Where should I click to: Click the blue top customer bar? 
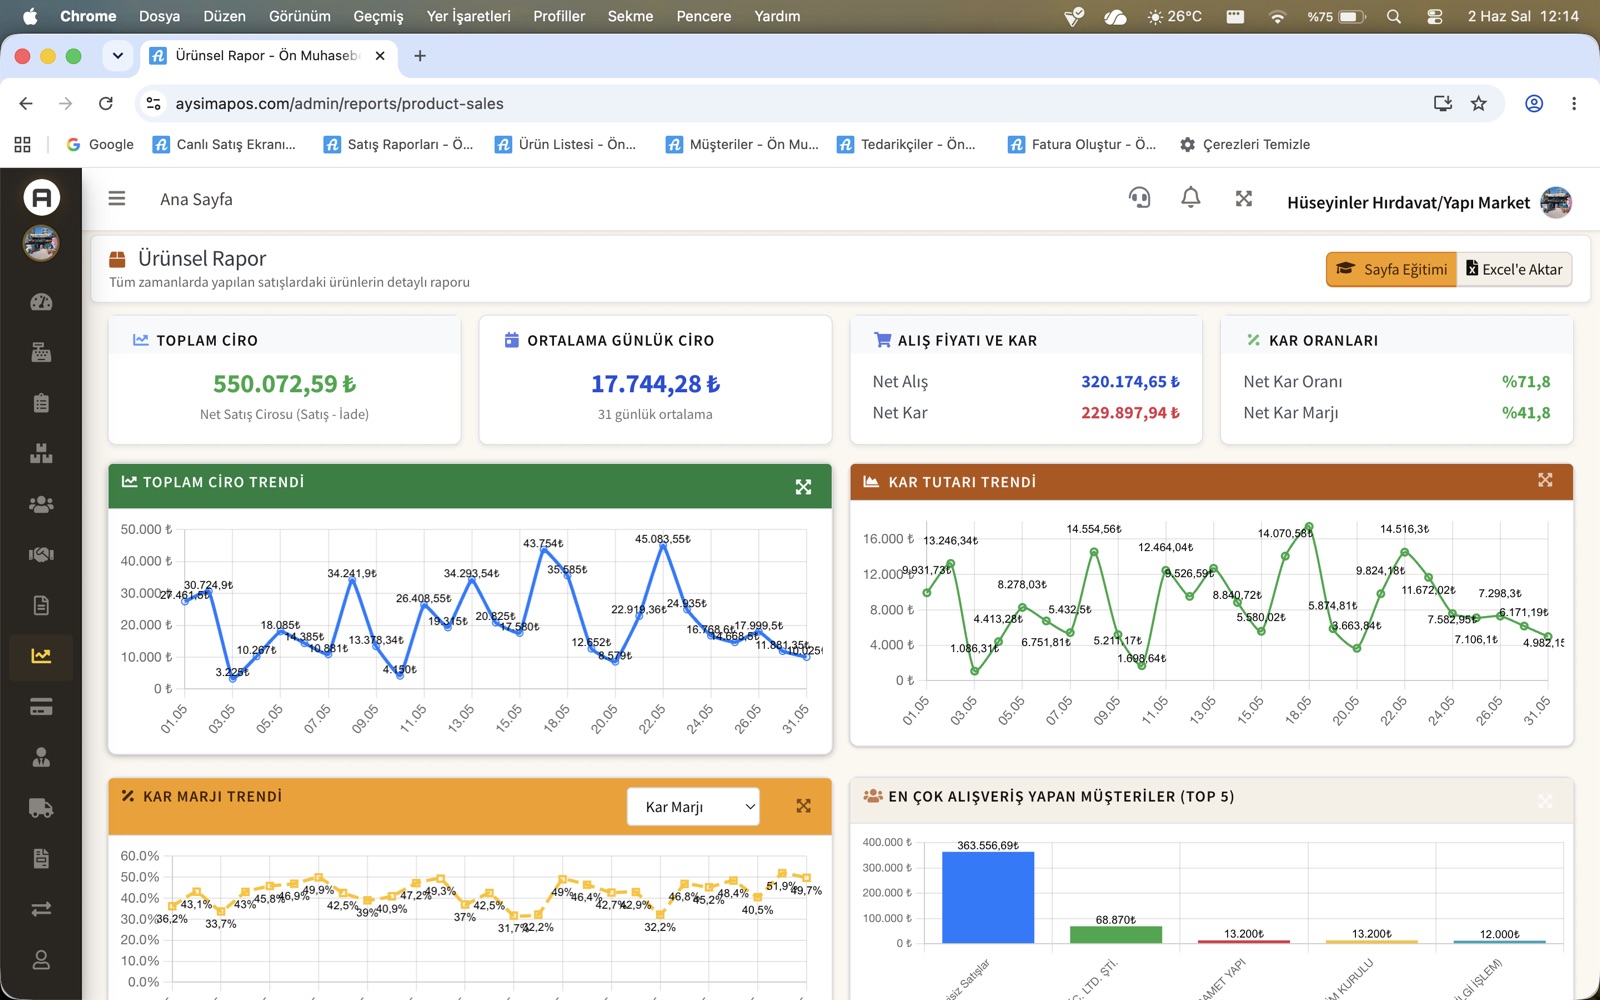[988, 897]
